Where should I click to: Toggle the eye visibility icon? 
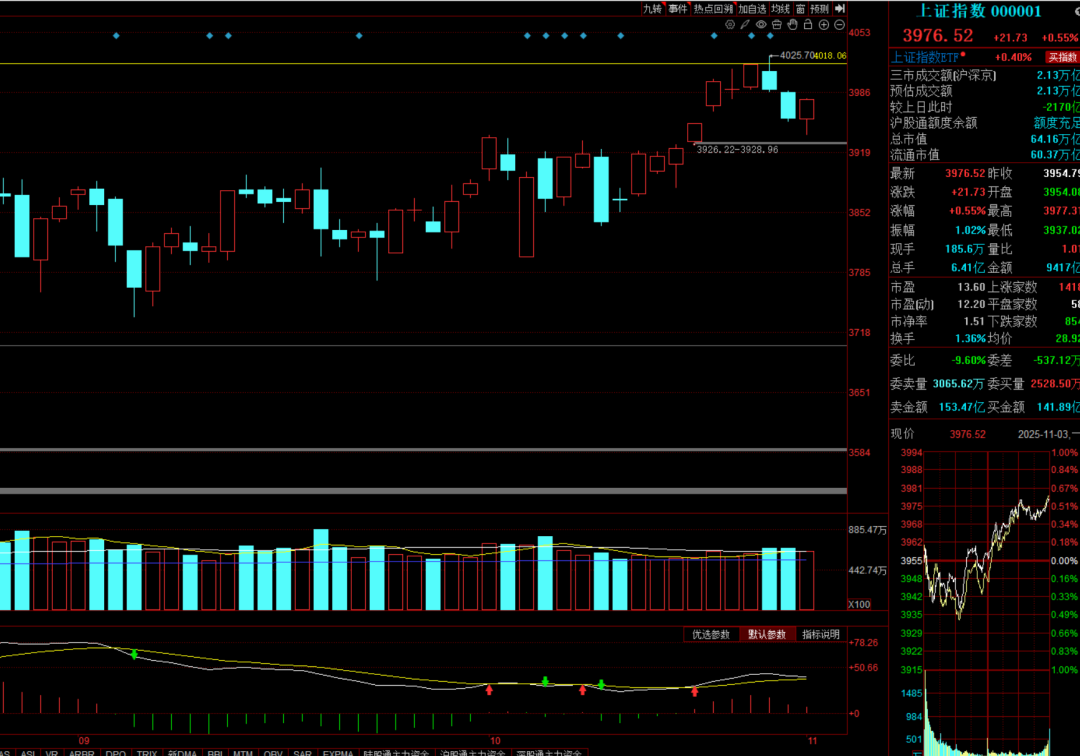pos(761,24)
